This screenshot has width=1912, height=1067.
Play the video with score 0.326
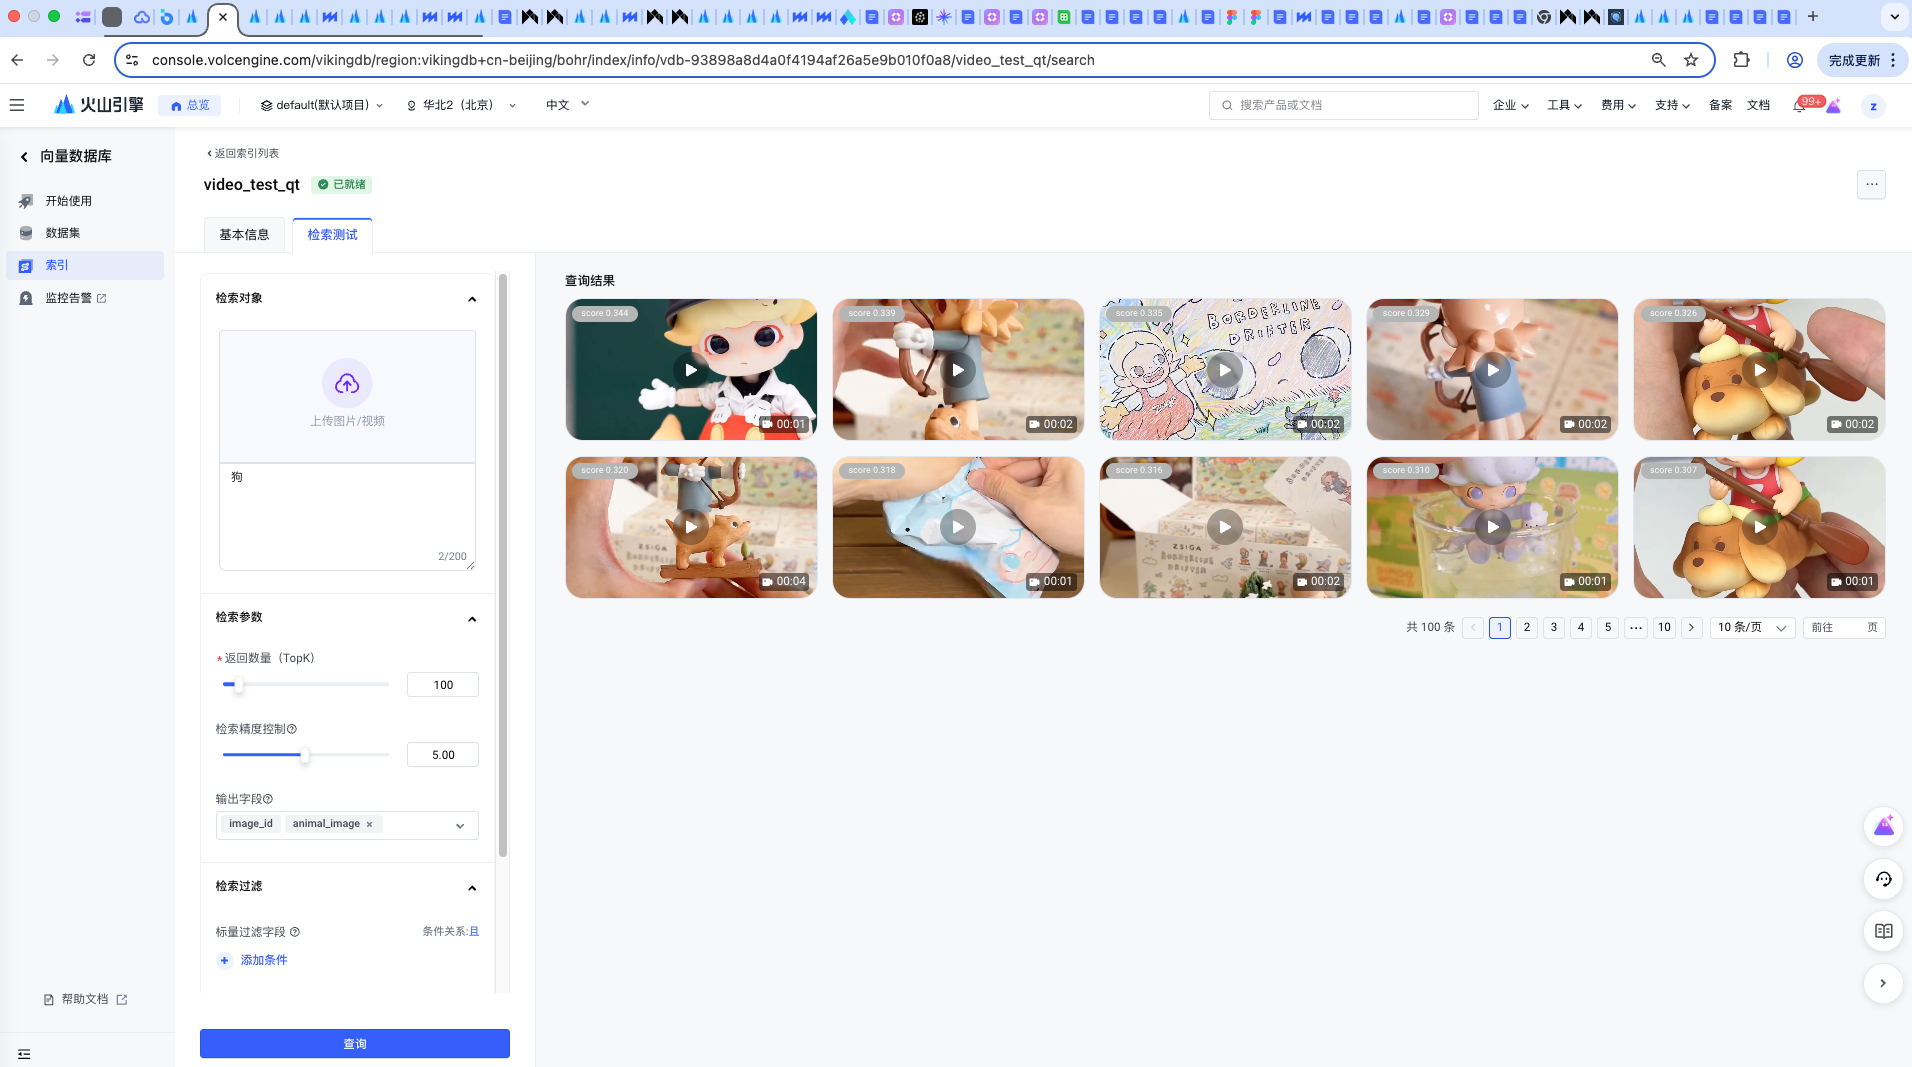pos(1760,370)
